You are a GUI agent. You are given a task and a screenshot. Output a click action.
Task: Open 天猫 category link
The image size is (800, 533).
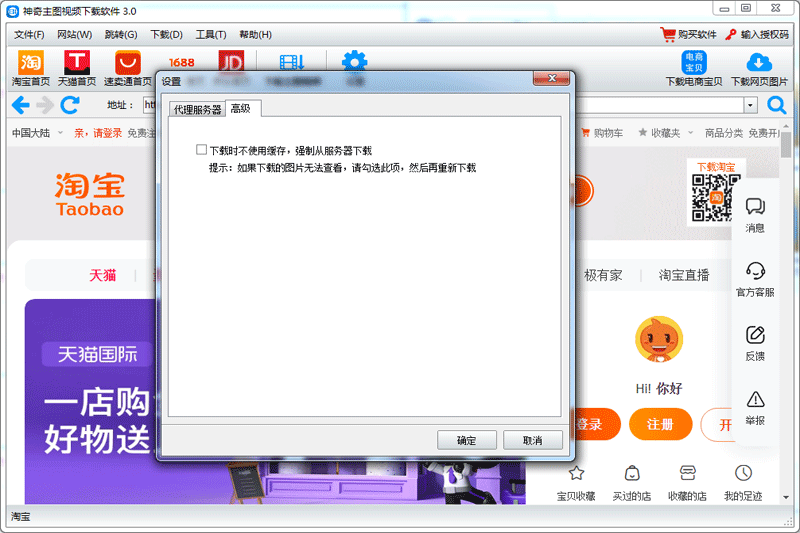(103, 275)
